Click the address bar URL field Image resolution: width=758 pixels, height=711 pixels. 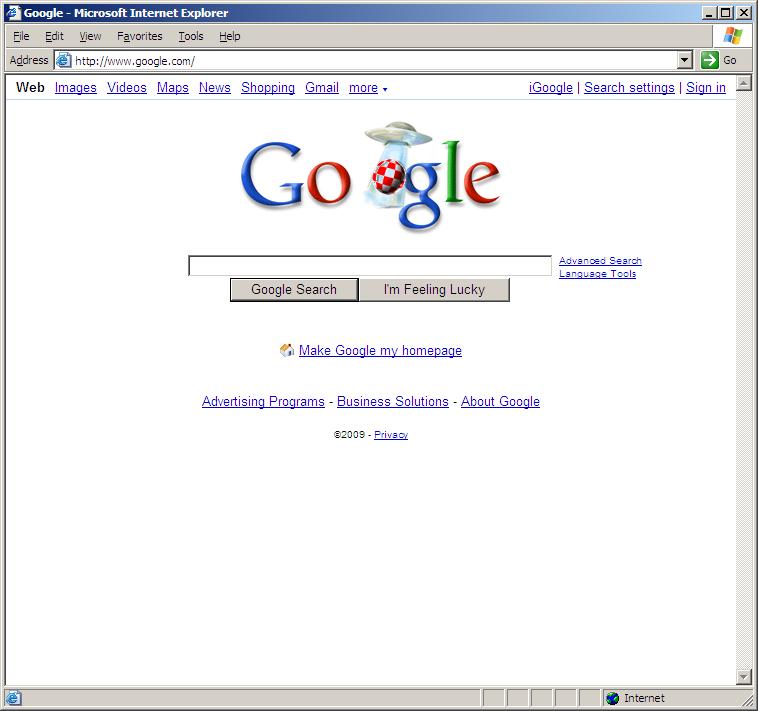[375, 61]
